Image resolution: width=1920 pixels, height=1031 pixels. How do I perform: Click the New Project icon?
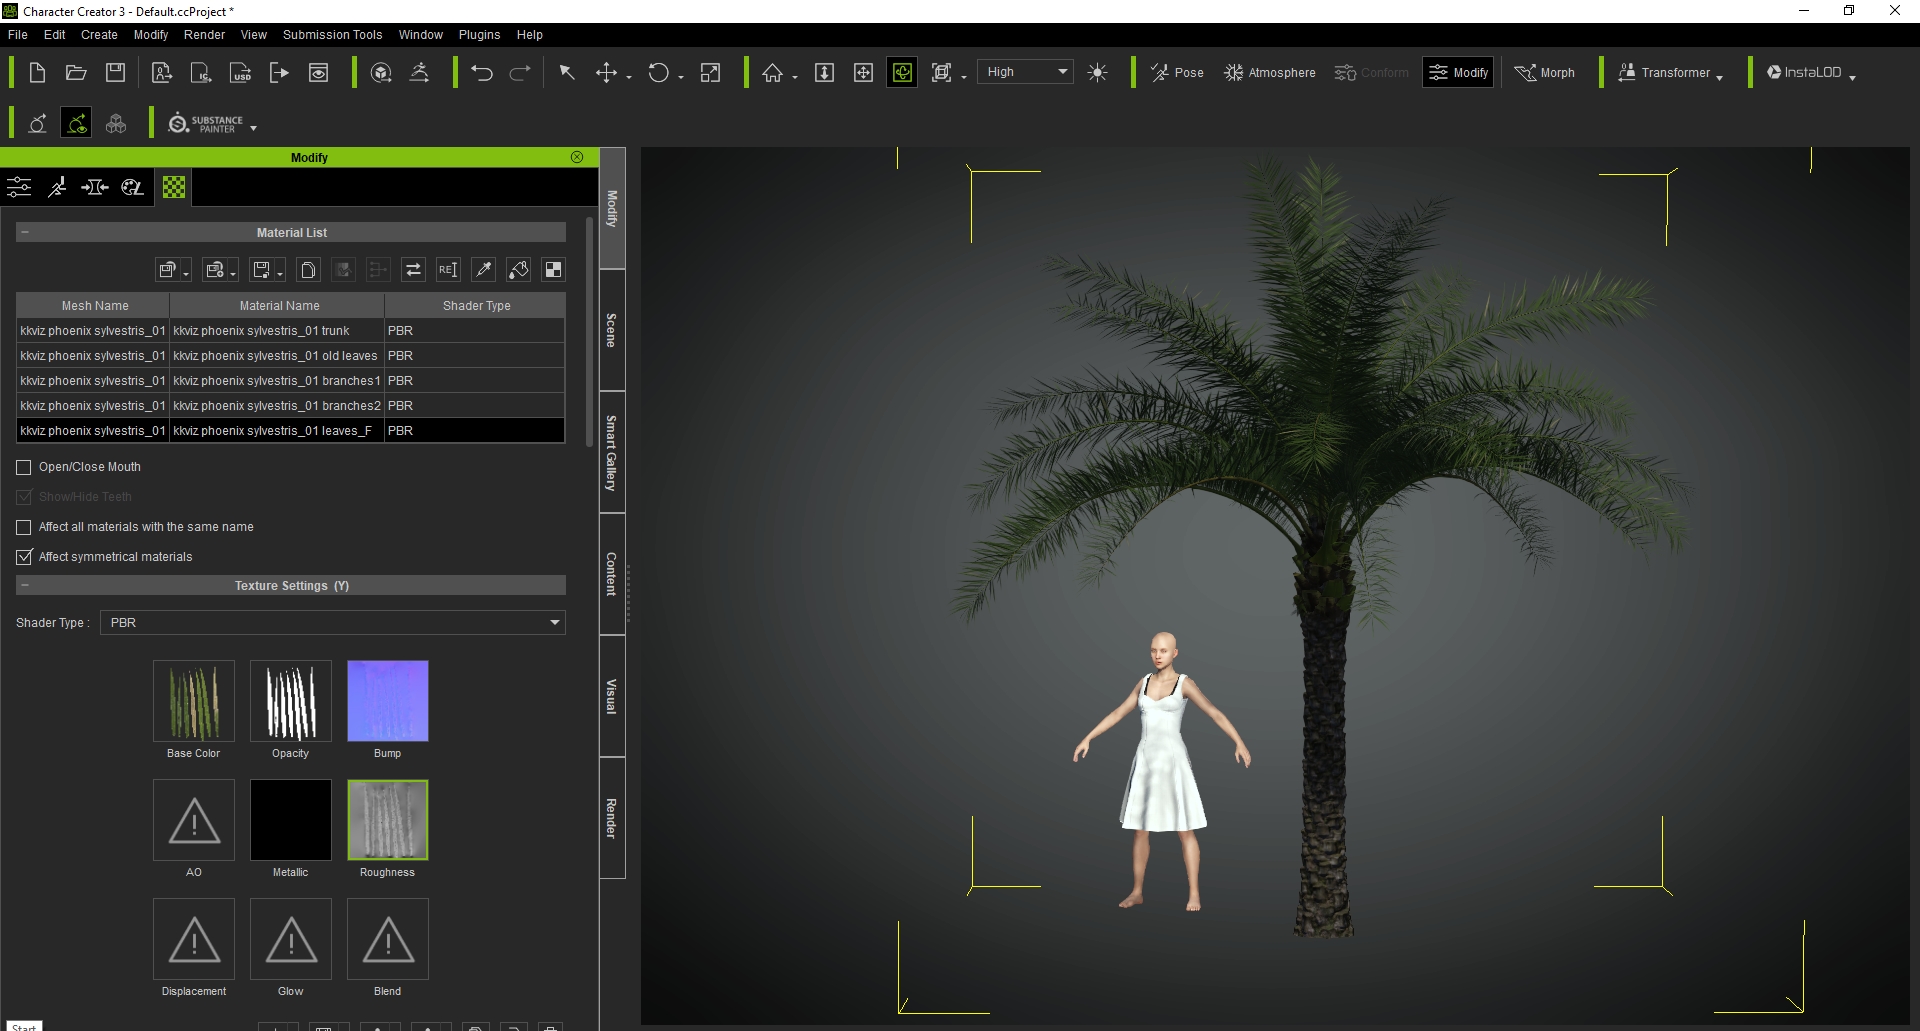(37, 72)
